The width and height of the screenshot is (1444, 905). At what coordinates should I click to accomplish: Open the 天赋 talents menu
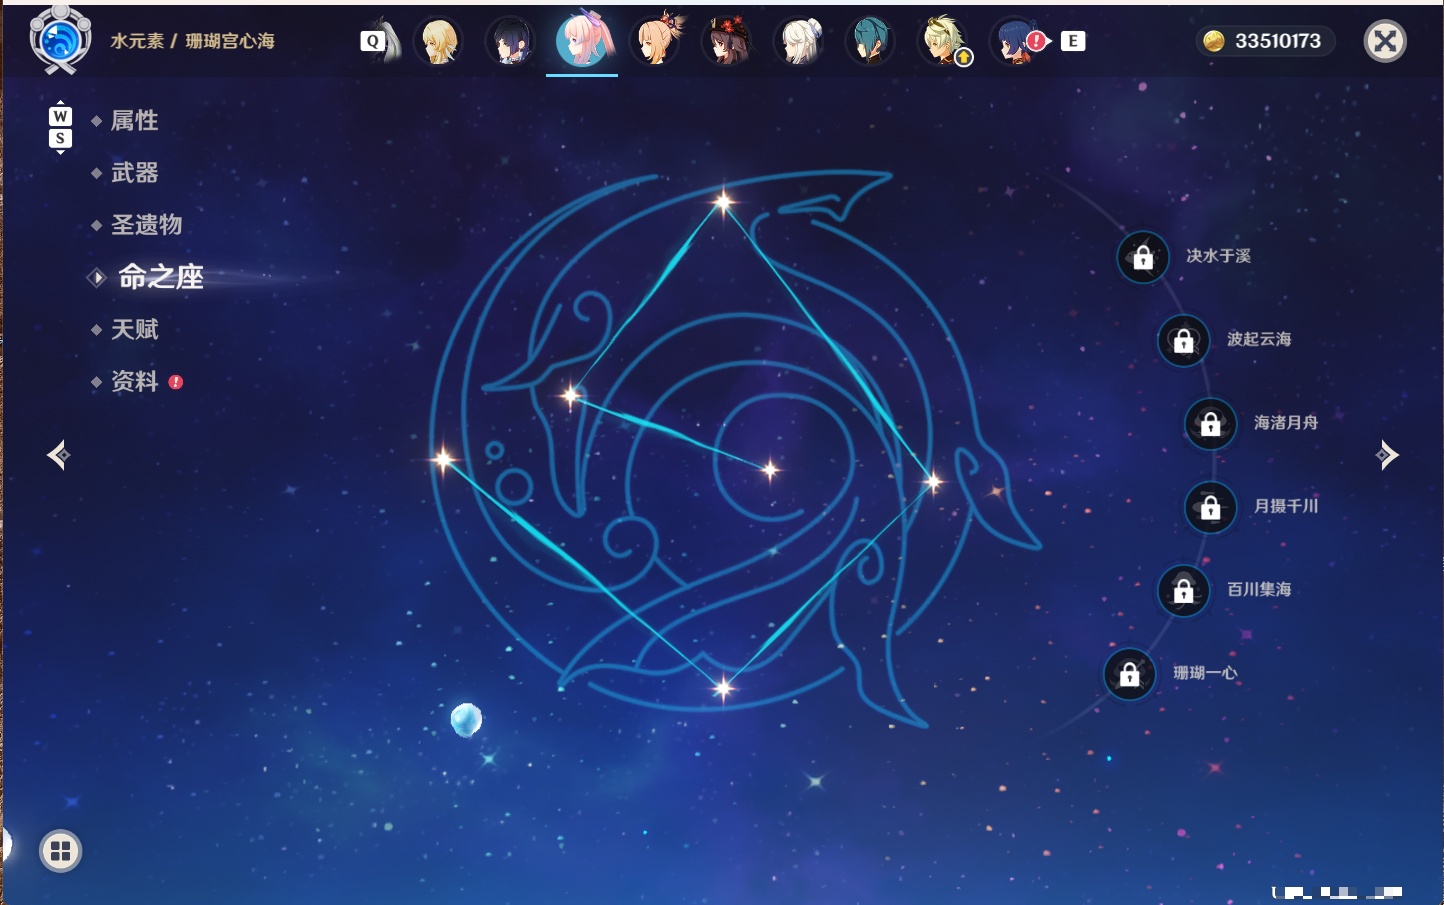134,329
